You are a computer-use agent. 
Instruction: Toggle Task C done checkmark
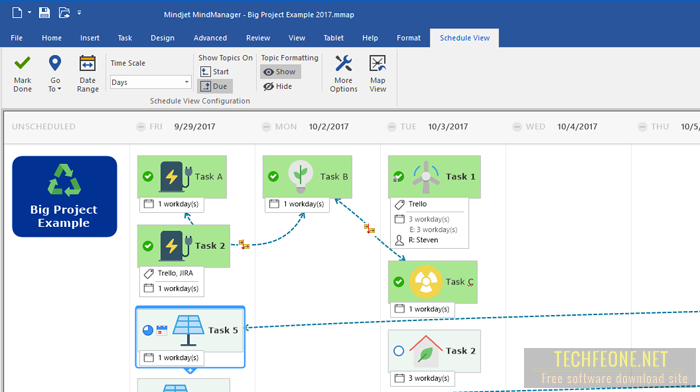pos(399,282)
